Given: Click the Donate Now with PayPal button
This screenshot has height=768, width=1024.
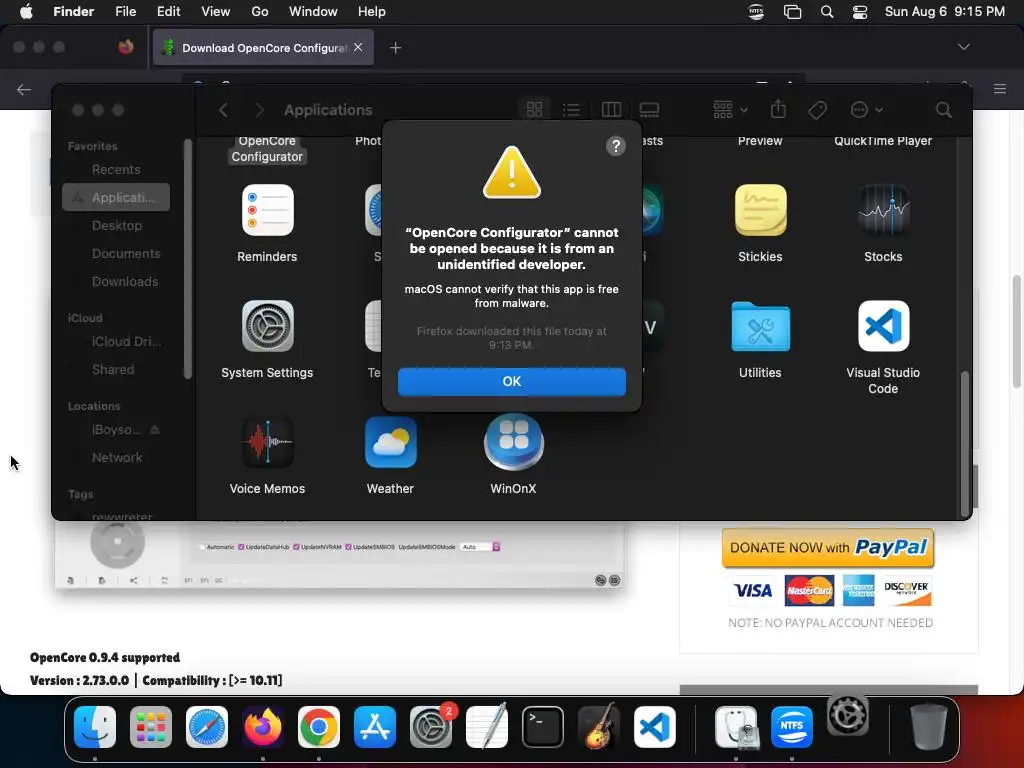Looking at the screenshot, I should tap(828, 548).
